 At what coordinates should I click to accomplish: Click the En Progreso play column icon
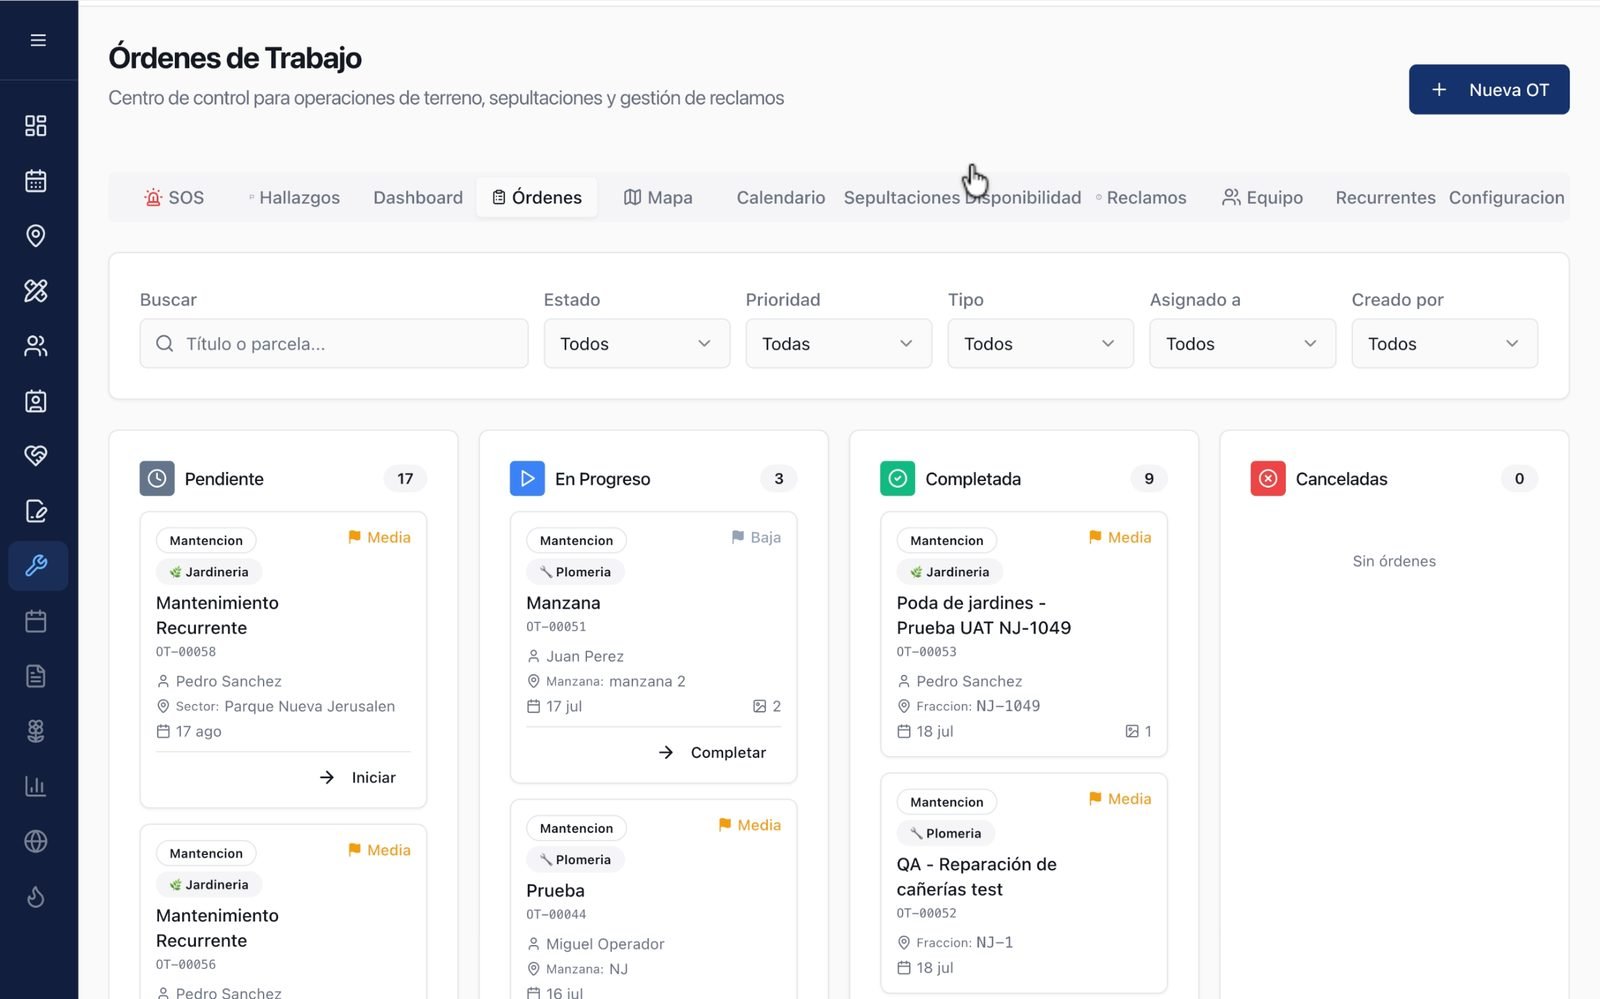(x=527, y=479)
